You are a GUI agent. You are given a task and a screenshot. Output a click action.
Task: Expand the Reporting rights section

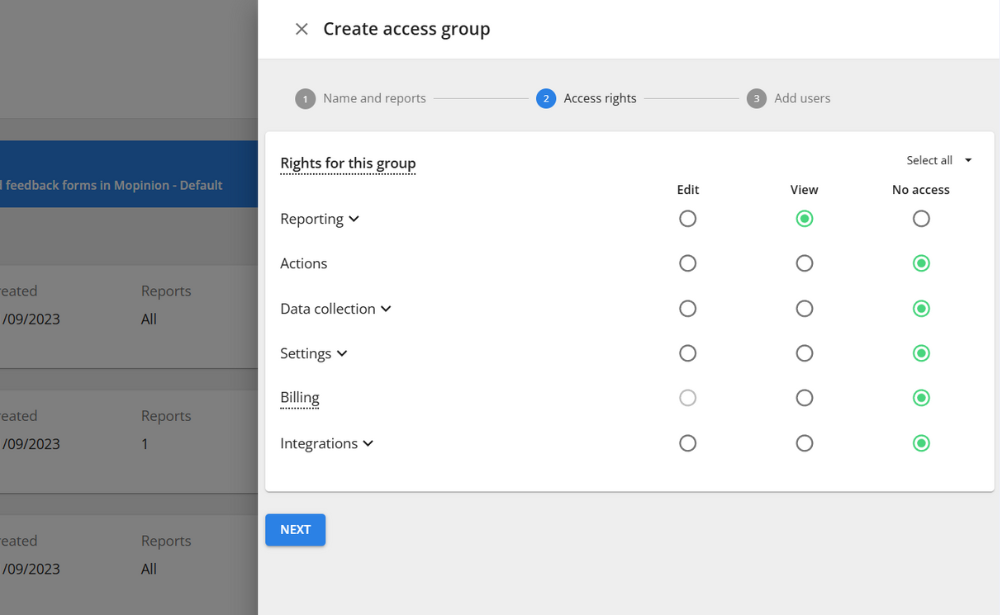point(355,219)
